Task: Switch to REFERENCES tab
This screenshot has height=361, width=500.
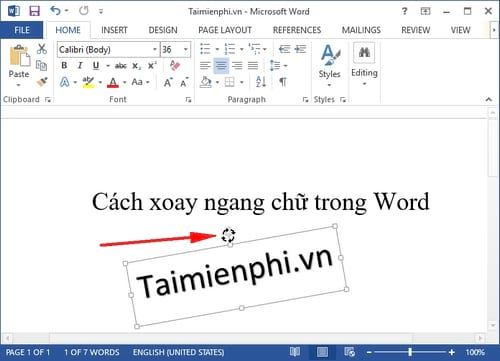Action: 297,30
